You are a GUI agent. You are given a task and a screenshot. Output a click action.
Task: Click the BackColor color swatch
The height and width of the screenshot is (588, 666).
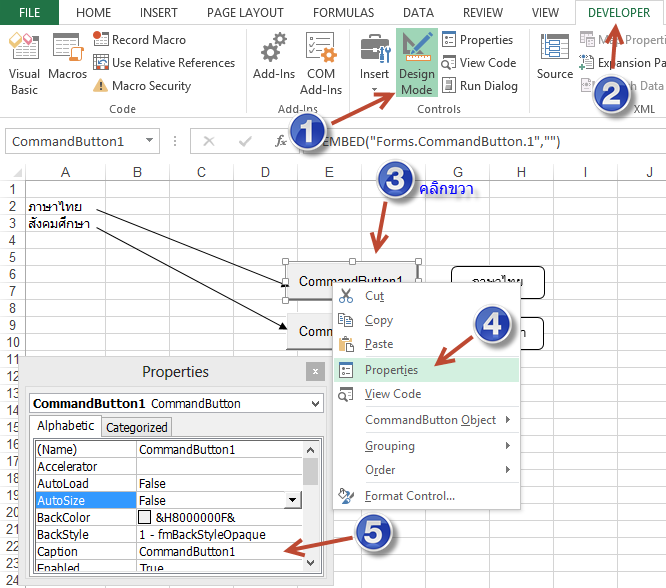[x=145, y=518]
